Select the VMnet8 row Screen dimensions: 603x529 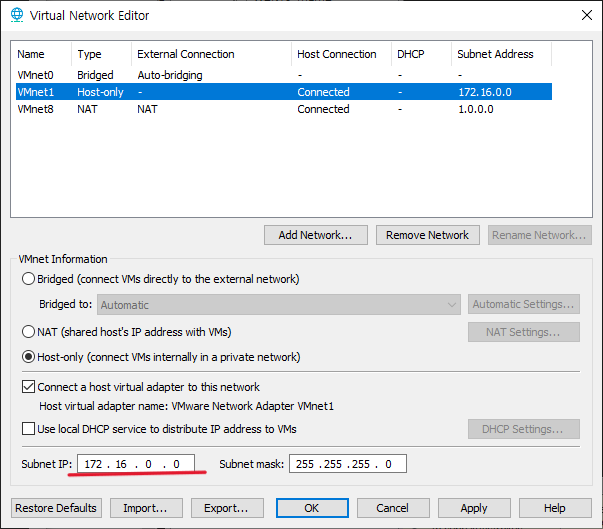pos(284,109)
